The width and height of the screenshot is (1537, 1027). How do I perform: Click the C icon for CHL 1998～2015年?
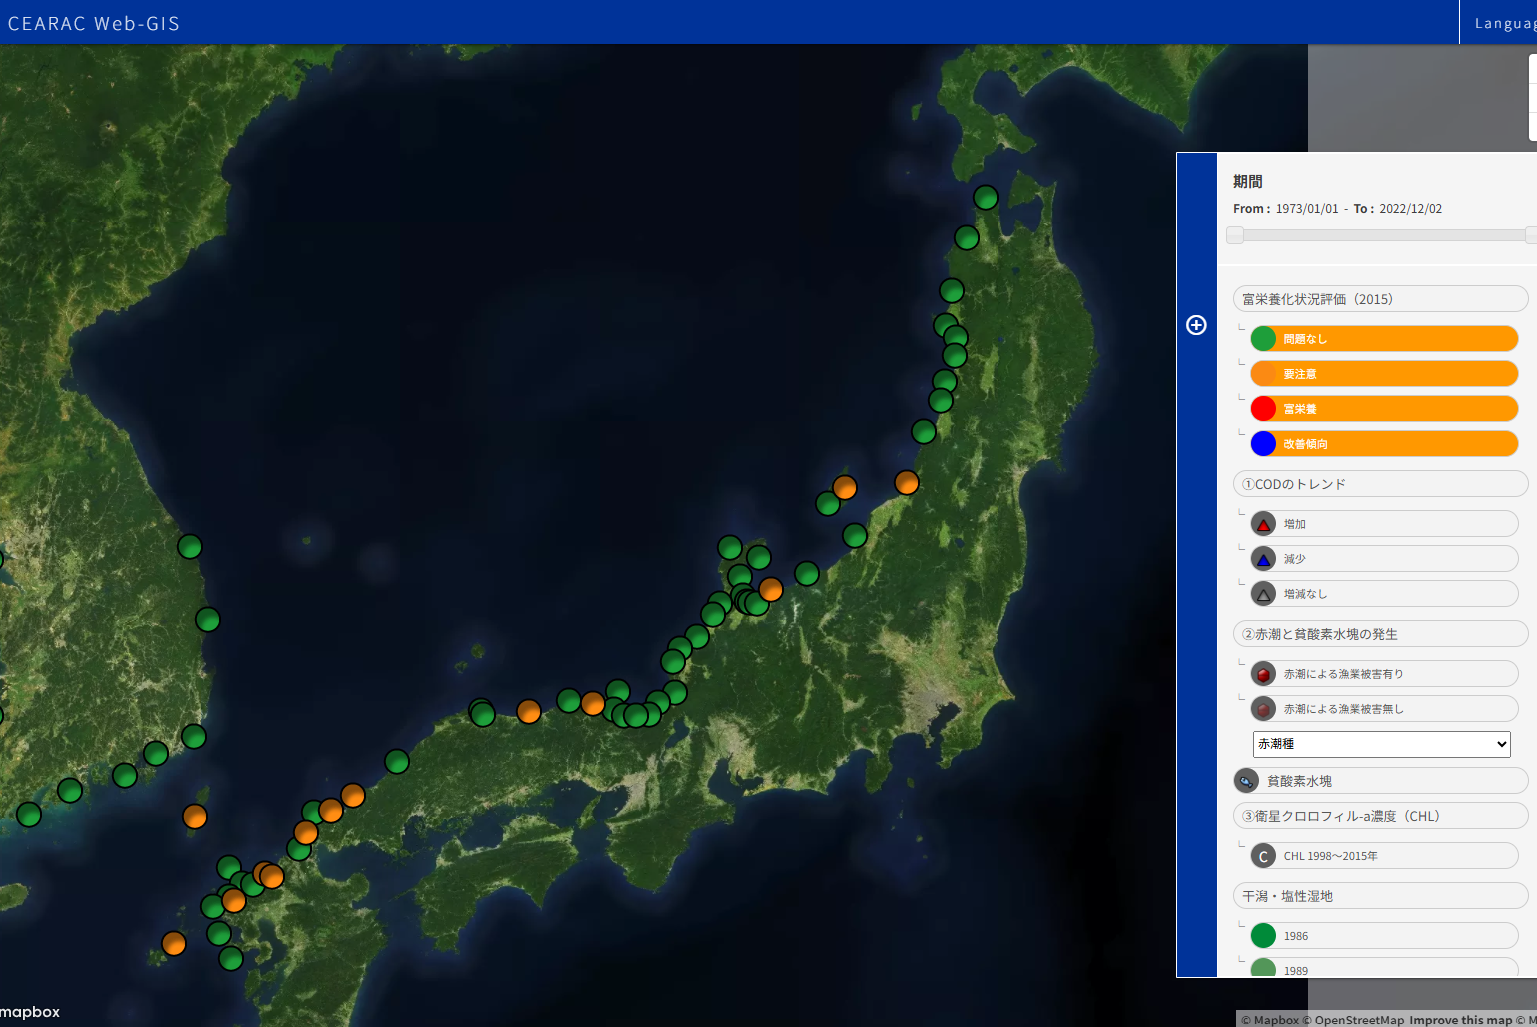pos(1264,856)
